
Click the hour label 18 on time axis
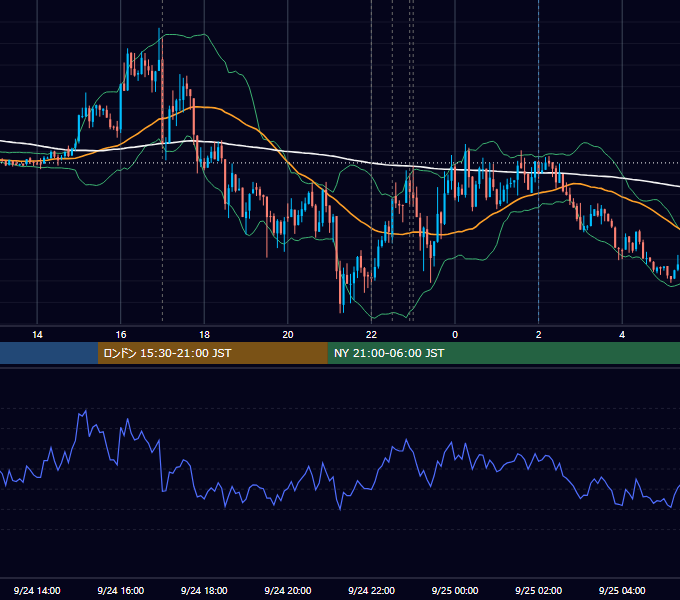tap(204, 335)
